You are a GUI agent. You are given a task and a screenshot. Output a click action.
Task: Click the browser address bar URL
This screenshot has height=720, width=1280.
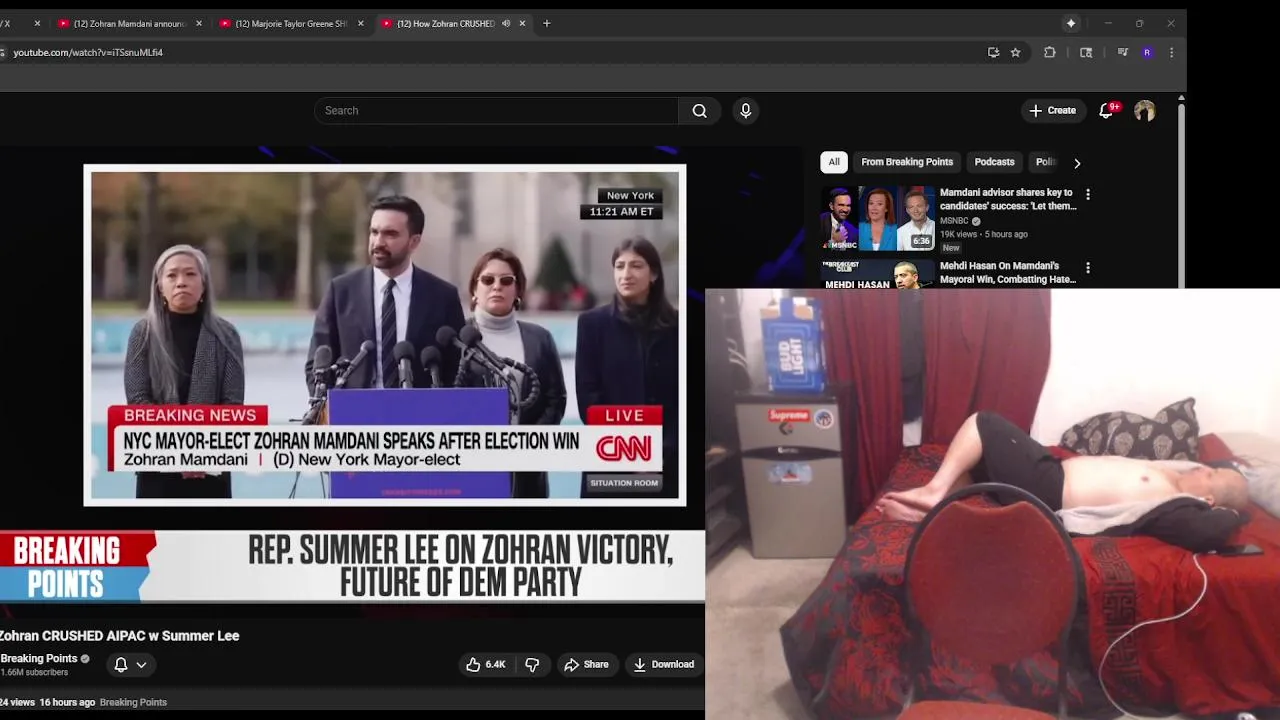tap(88, 52)
